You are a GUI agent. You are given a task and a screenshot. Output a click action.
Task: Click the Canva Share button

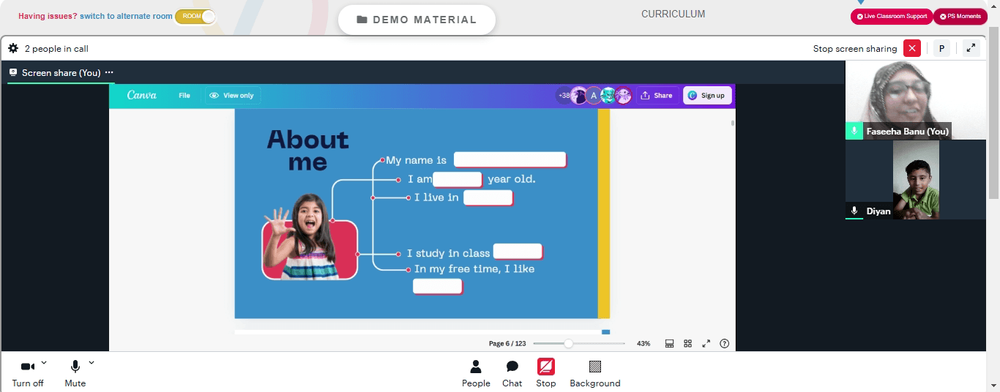tap(657, 96)
